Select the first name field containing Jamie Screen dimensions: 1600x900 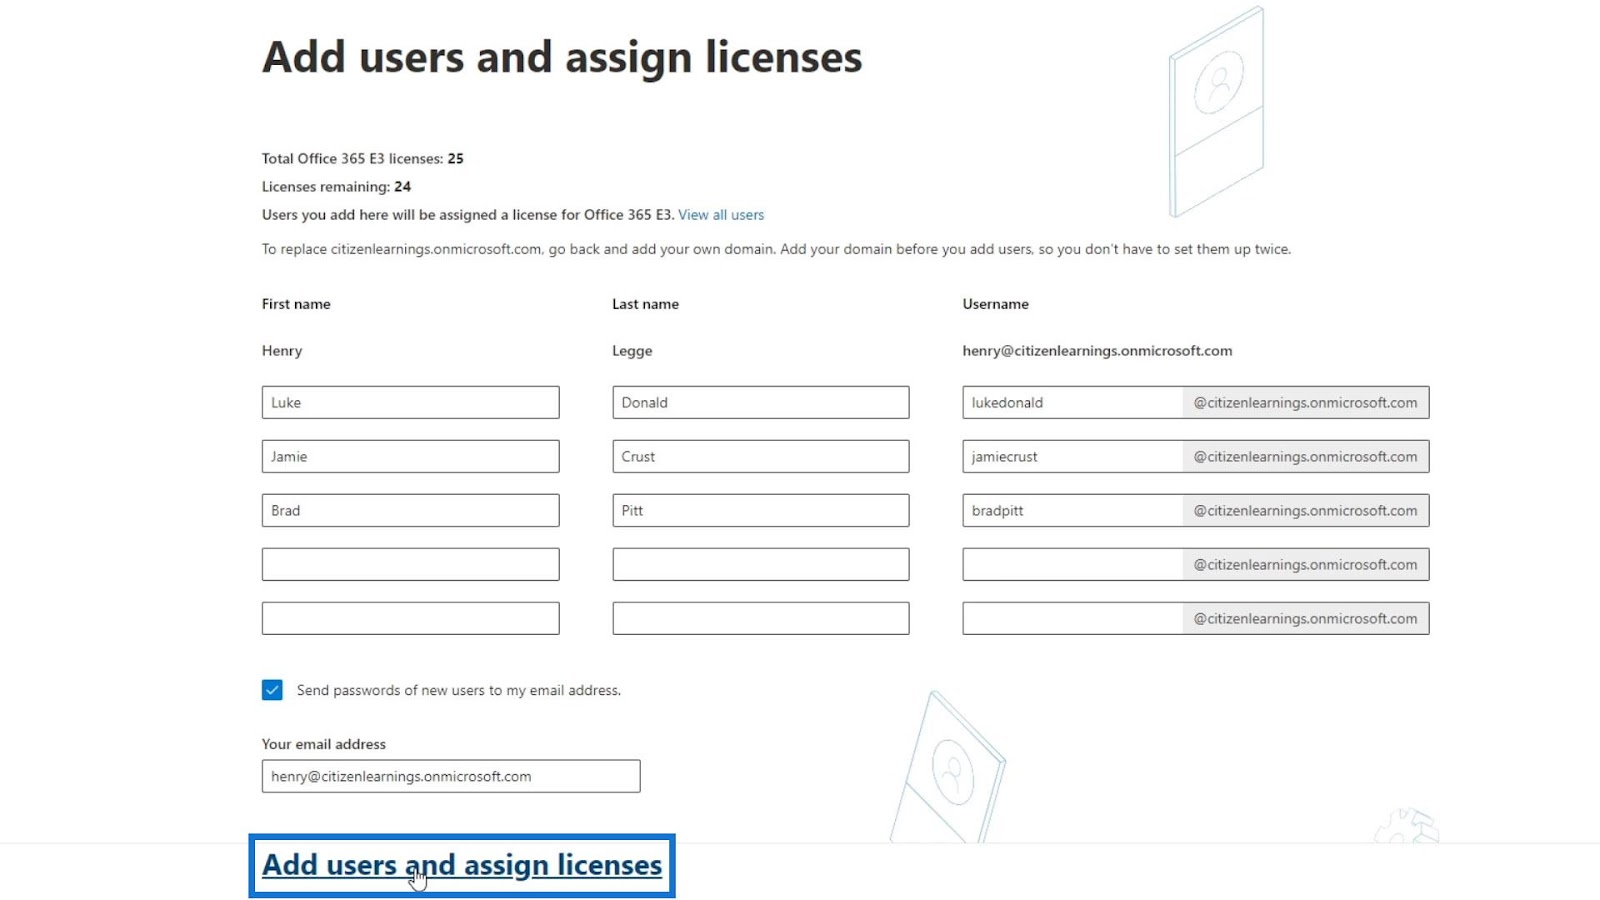coord(411,457)
